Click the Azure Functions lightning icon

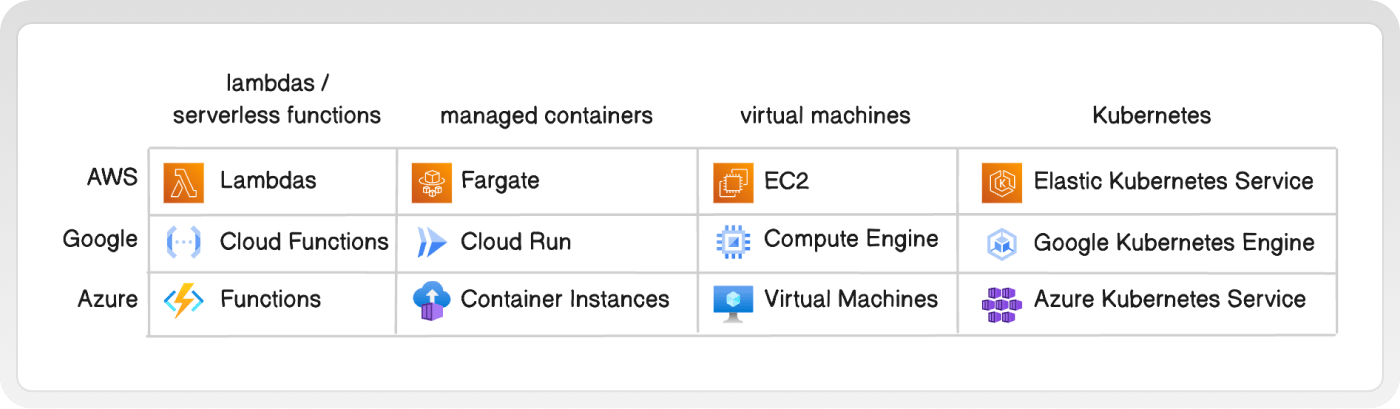tap(184, 300)
